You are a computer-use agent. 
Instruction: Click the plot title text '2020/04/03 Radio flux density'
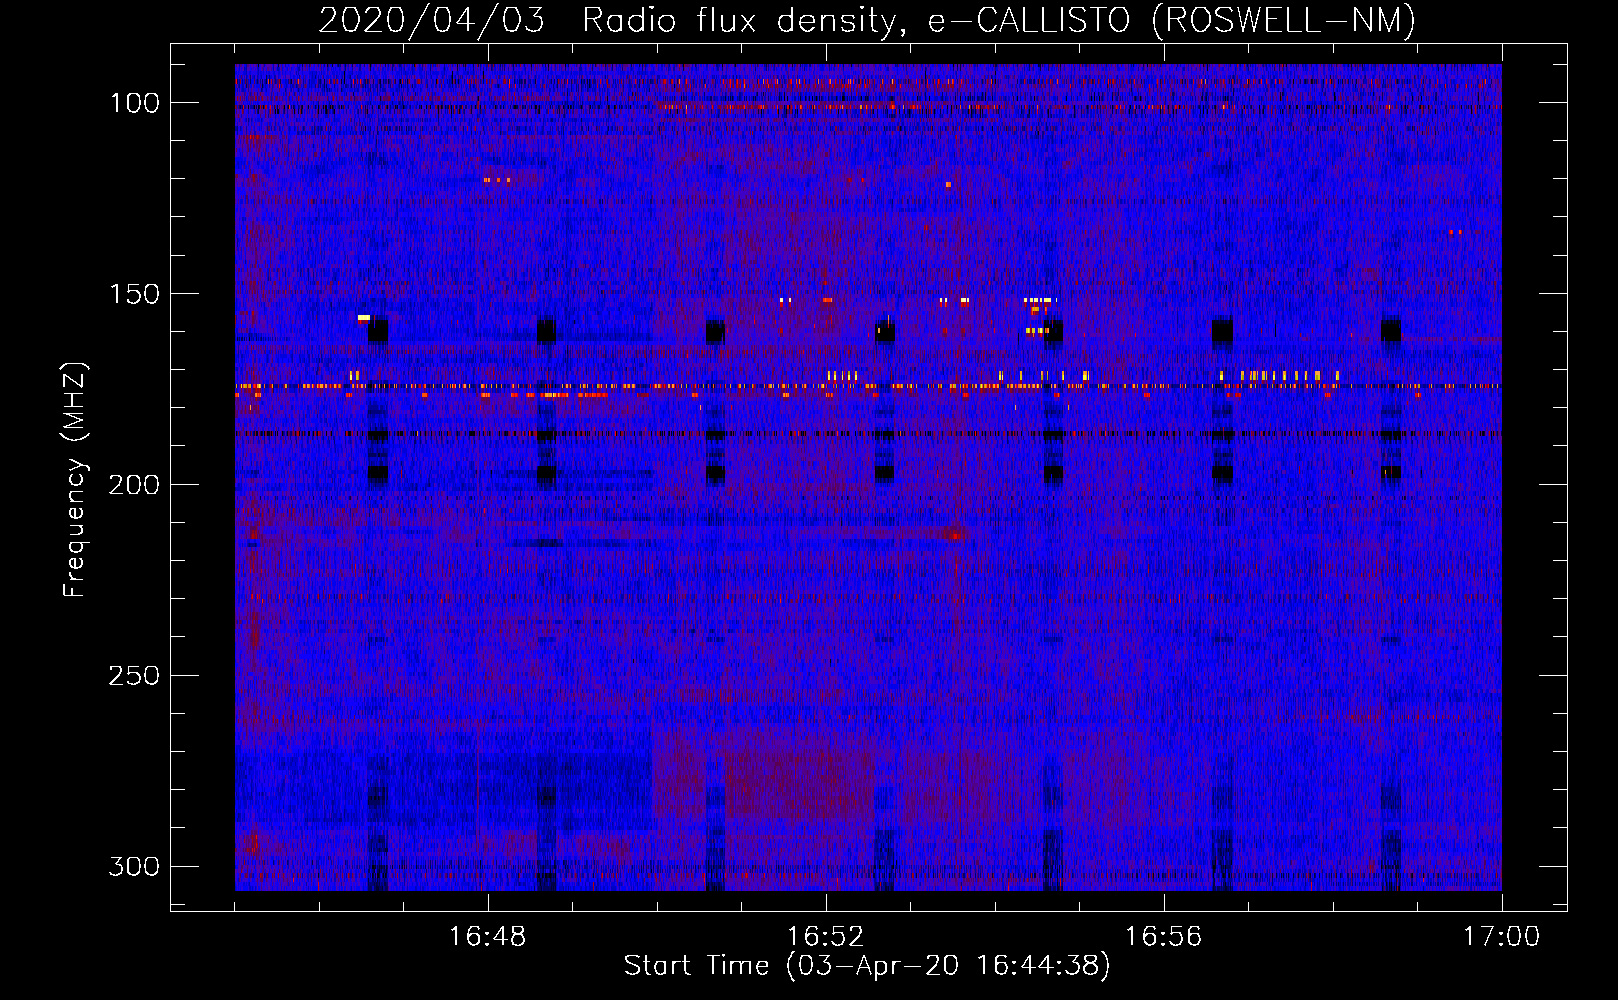(607, 20)
